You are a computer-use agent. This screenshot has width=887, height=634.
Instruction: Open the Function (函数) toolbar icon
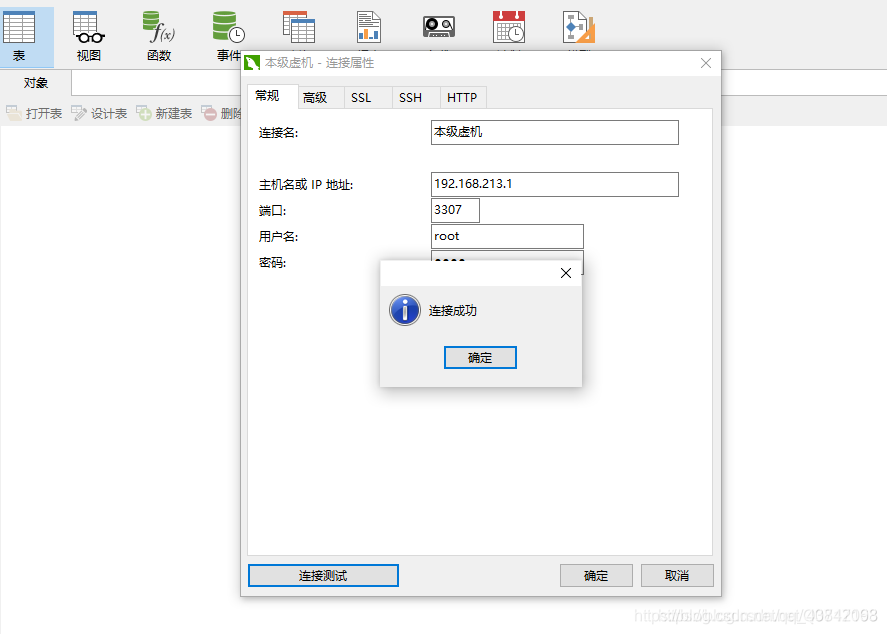tap(159, 36)
